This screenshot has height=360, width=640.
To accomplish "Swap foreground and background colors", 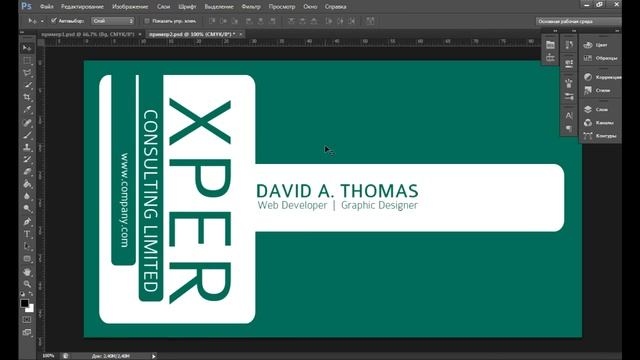I will tap(31, 293).
